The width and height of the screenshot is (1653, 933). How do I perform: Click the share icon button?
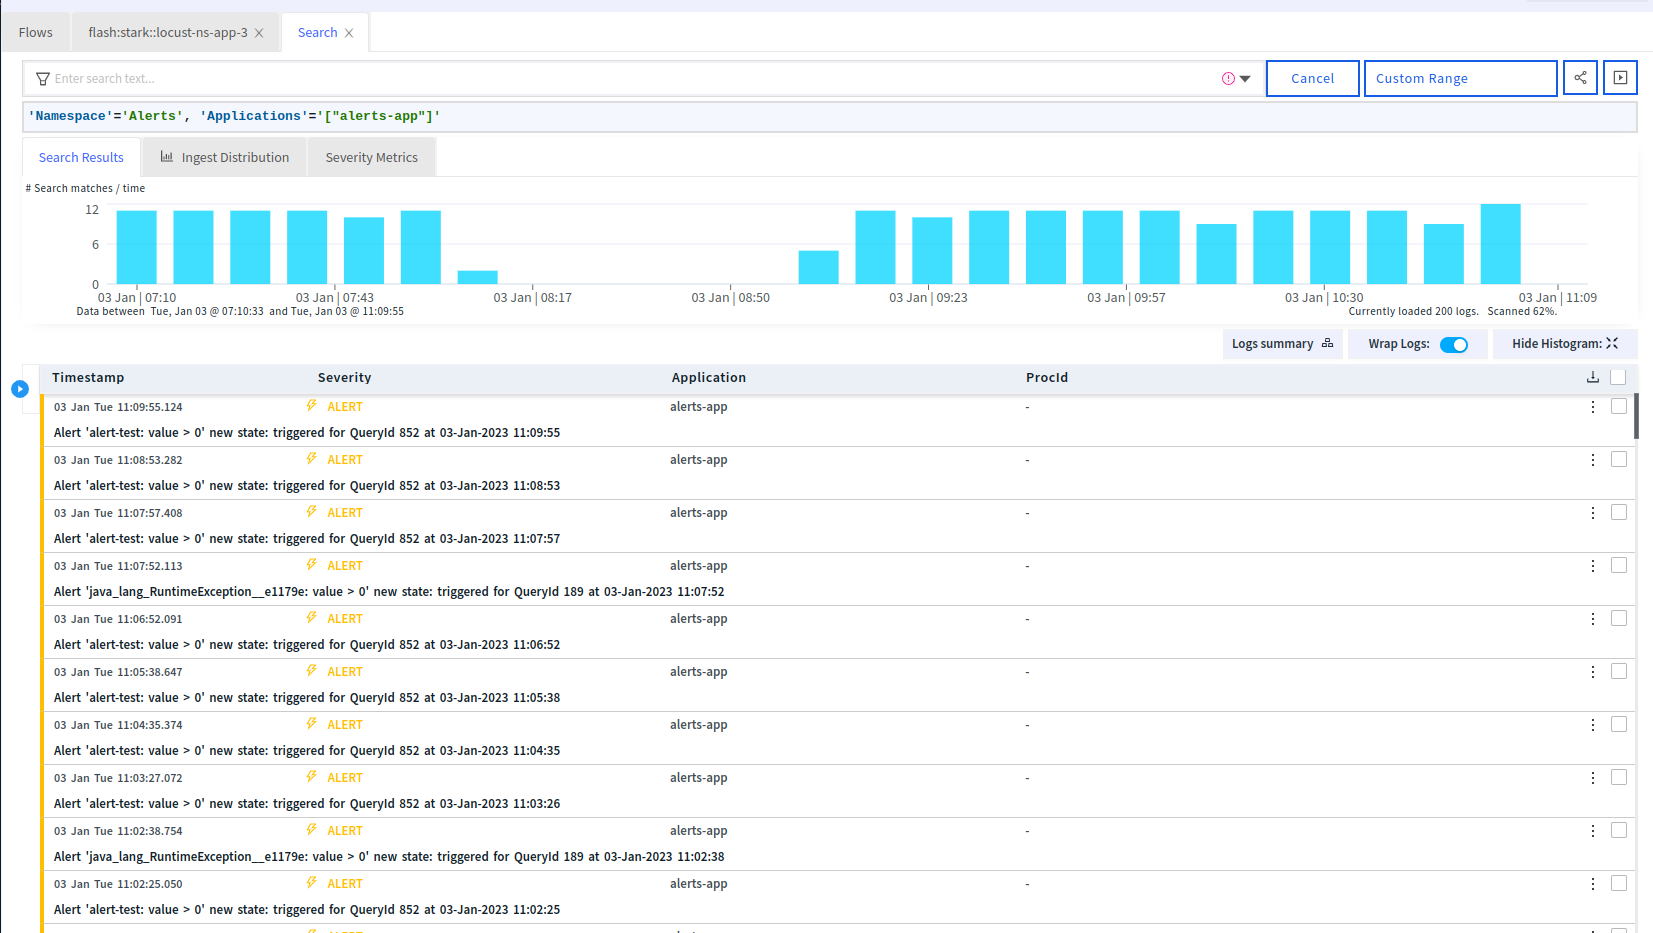click(1580, 78)
